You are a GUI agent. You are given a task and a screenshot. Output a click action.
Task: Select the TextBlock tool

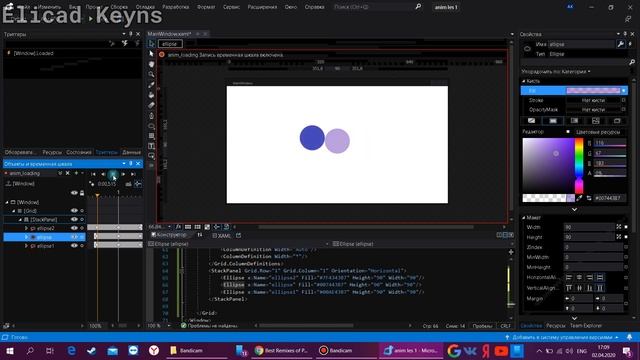click(x=151, y=146)
